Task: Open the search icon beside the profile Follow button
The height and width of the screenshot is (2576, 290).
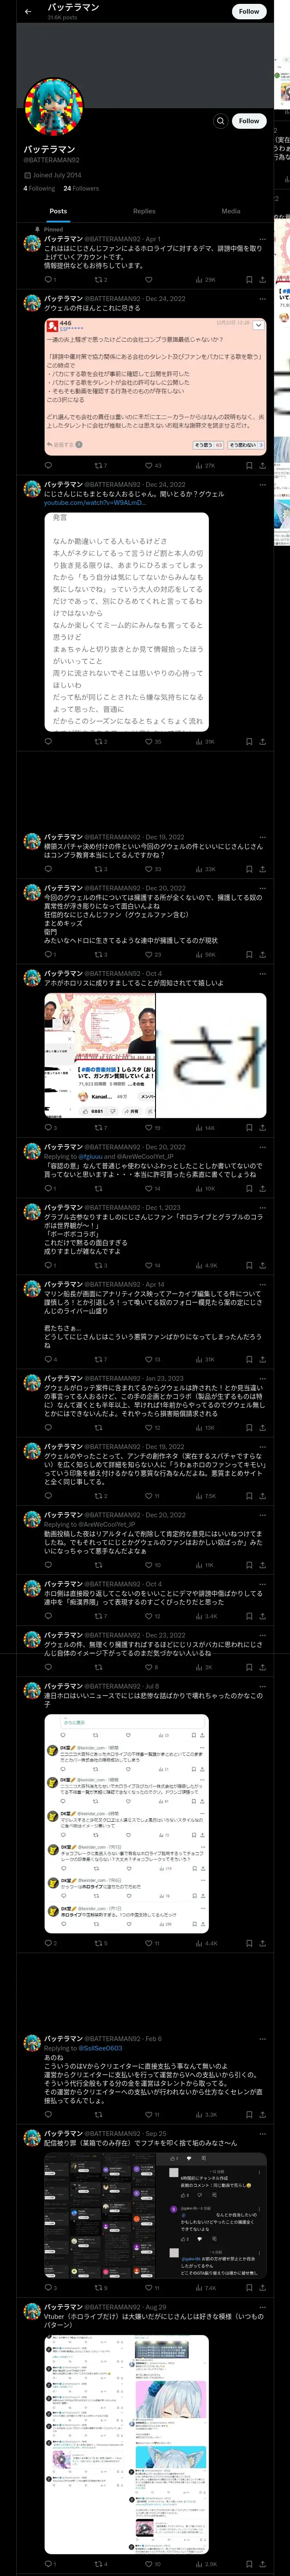Action: tap(221, 121)
